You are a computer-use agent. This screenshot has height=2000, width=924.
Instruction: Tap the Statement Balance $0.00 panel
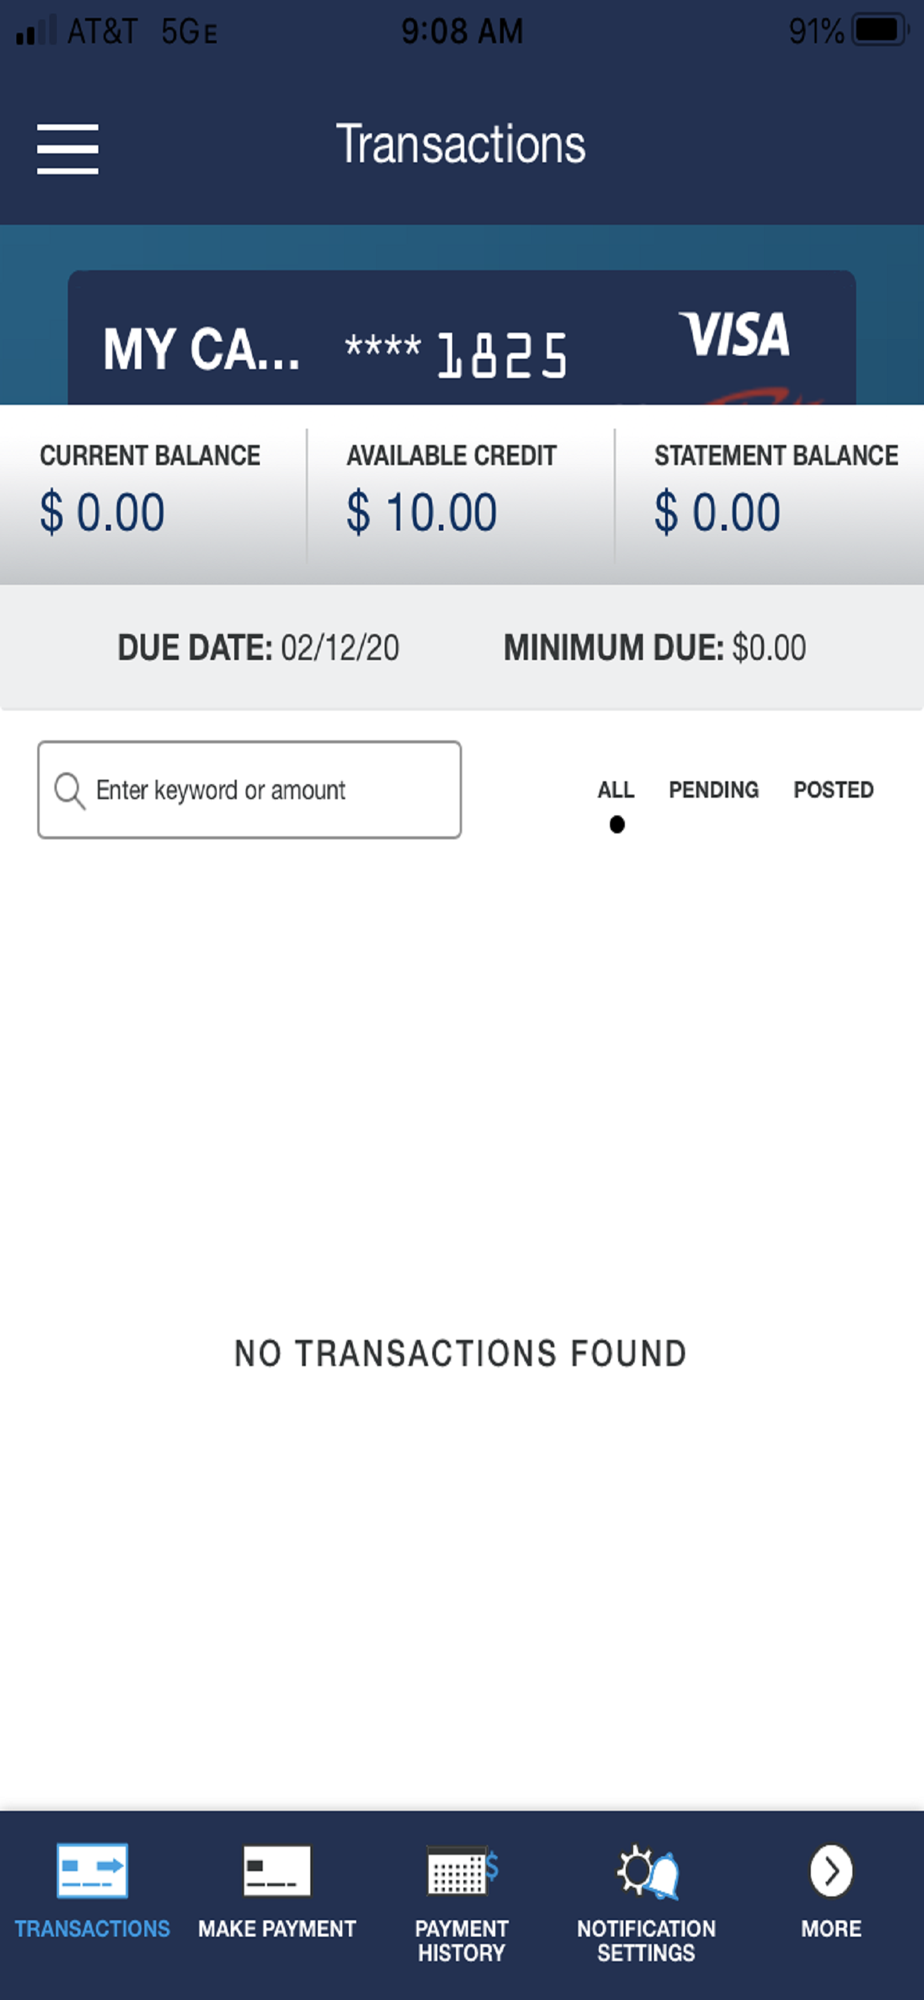[769, 492]
